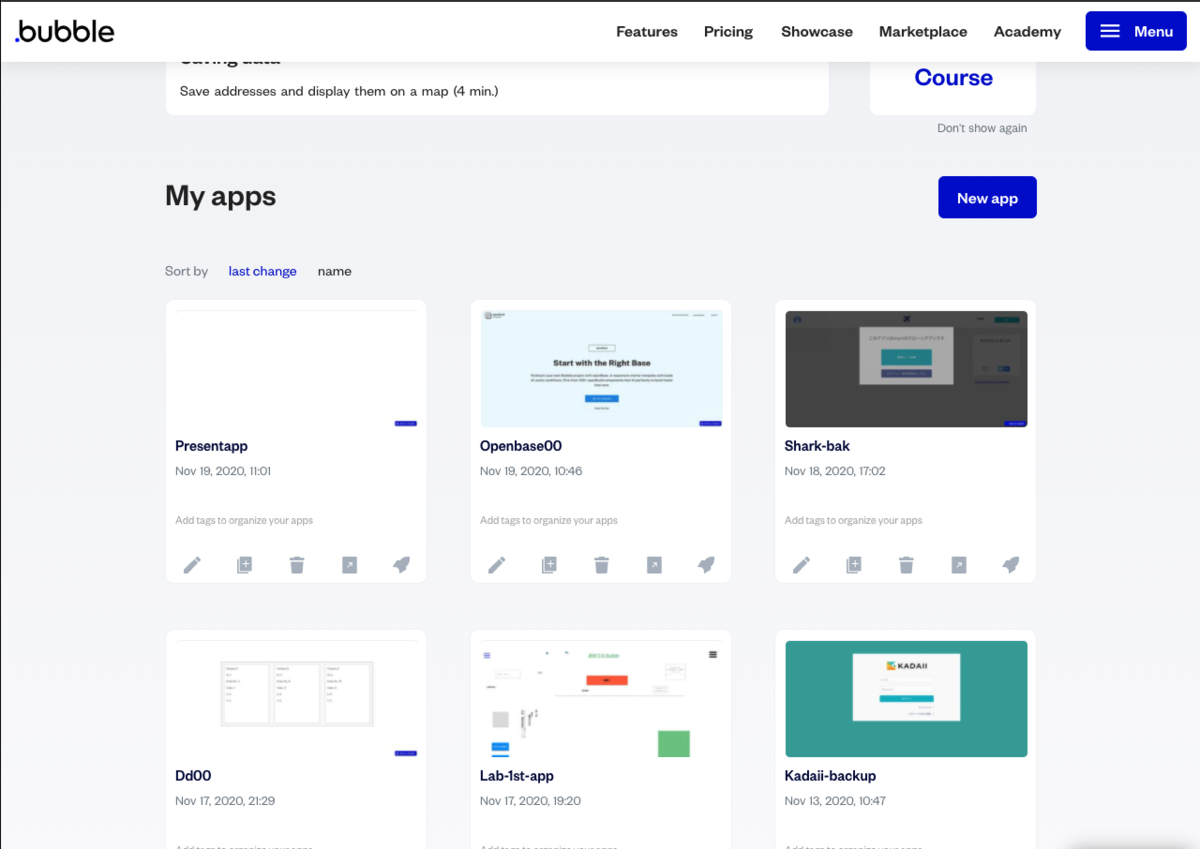Image resolution: width=1200 pixels, height=849 pixels.
Task: Open the Dd00 app title
Action: tap(193, 776)
